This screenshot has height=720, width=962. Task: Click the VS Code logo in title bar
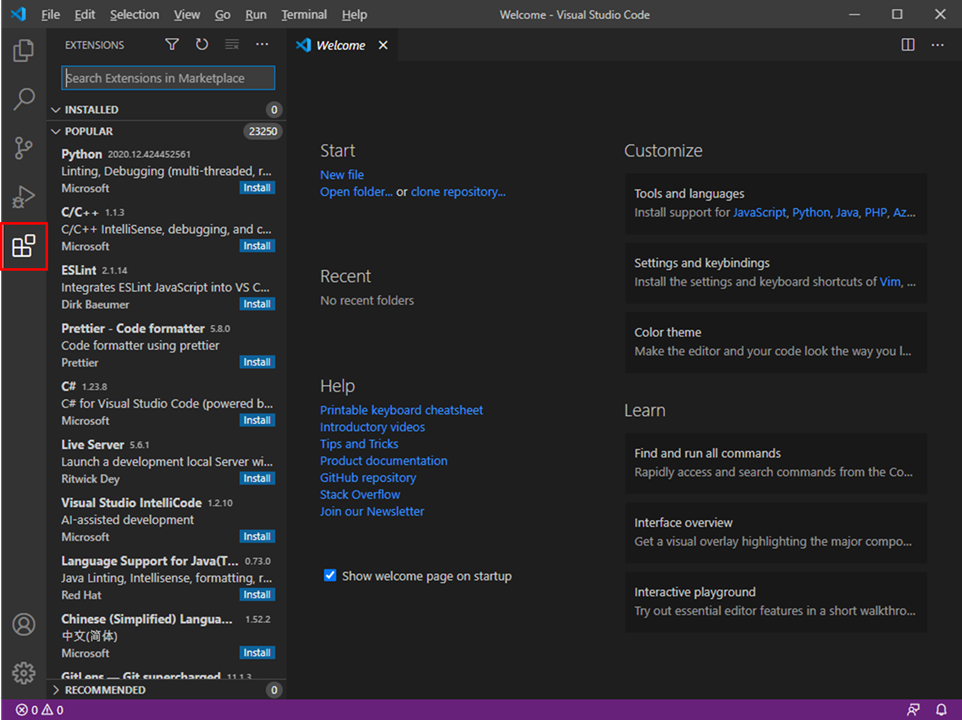pyautogui.click(x=18, y=13)
